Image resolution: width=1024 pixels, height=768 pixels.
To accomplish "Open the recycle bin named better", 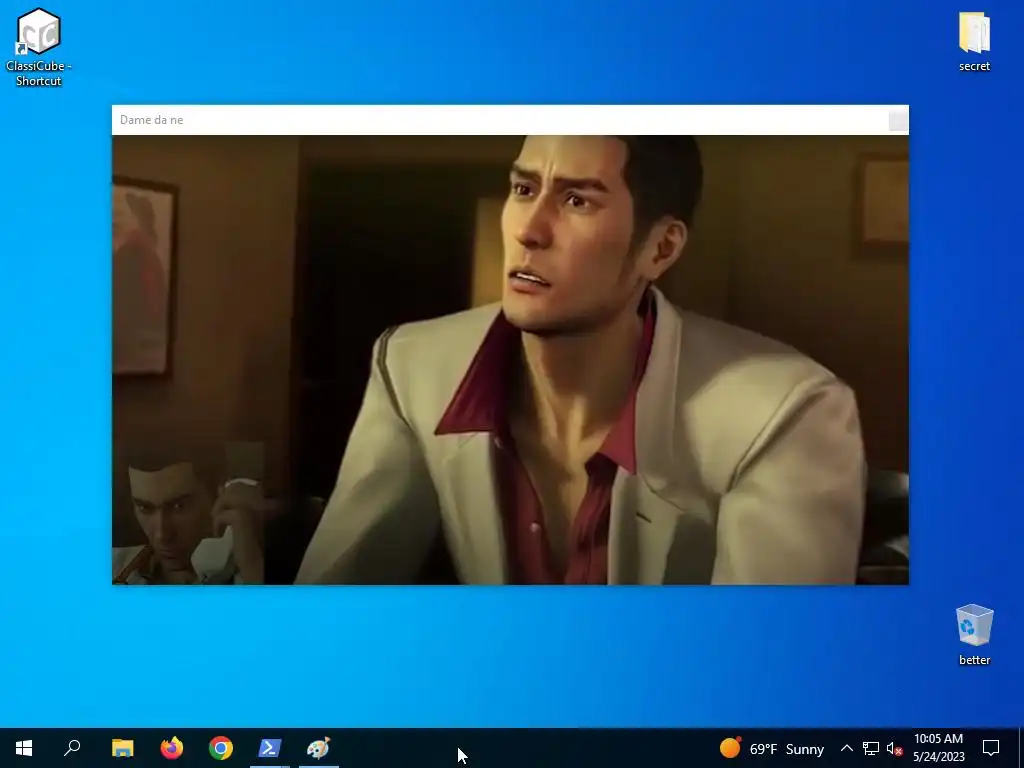I will pos(974,634).
